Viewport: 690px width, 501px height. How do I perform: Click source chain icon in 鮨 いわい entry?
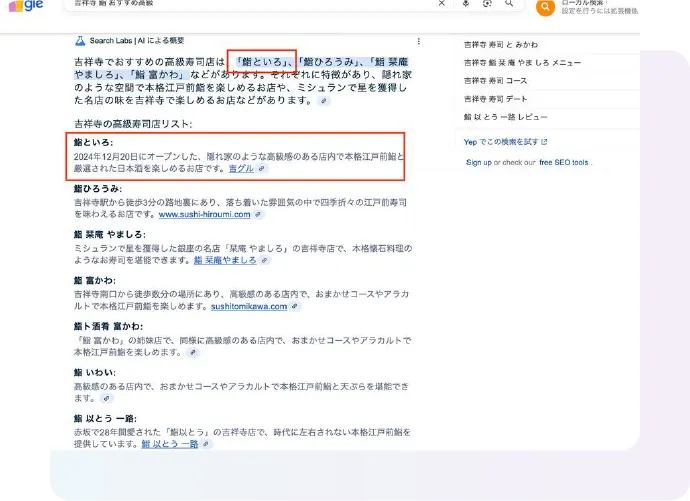point(106,399)
